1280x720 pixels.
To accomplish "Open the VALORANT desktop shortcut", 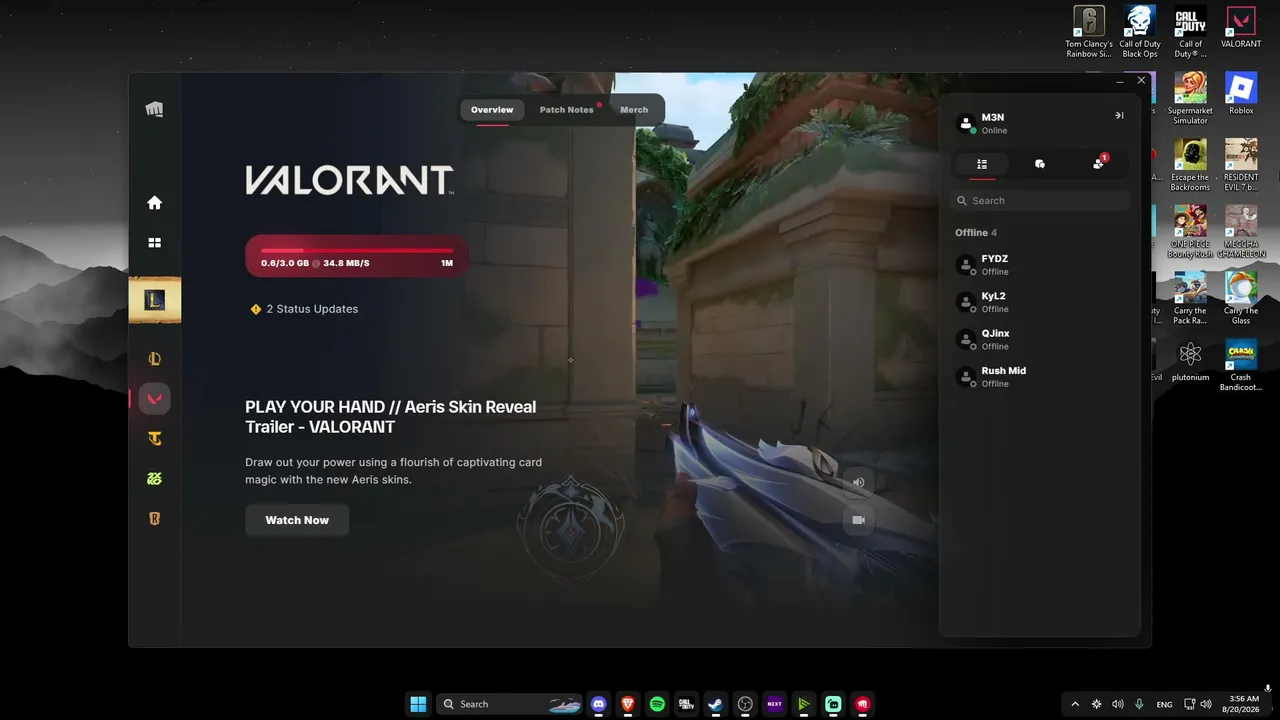I will pos(1241,28).
